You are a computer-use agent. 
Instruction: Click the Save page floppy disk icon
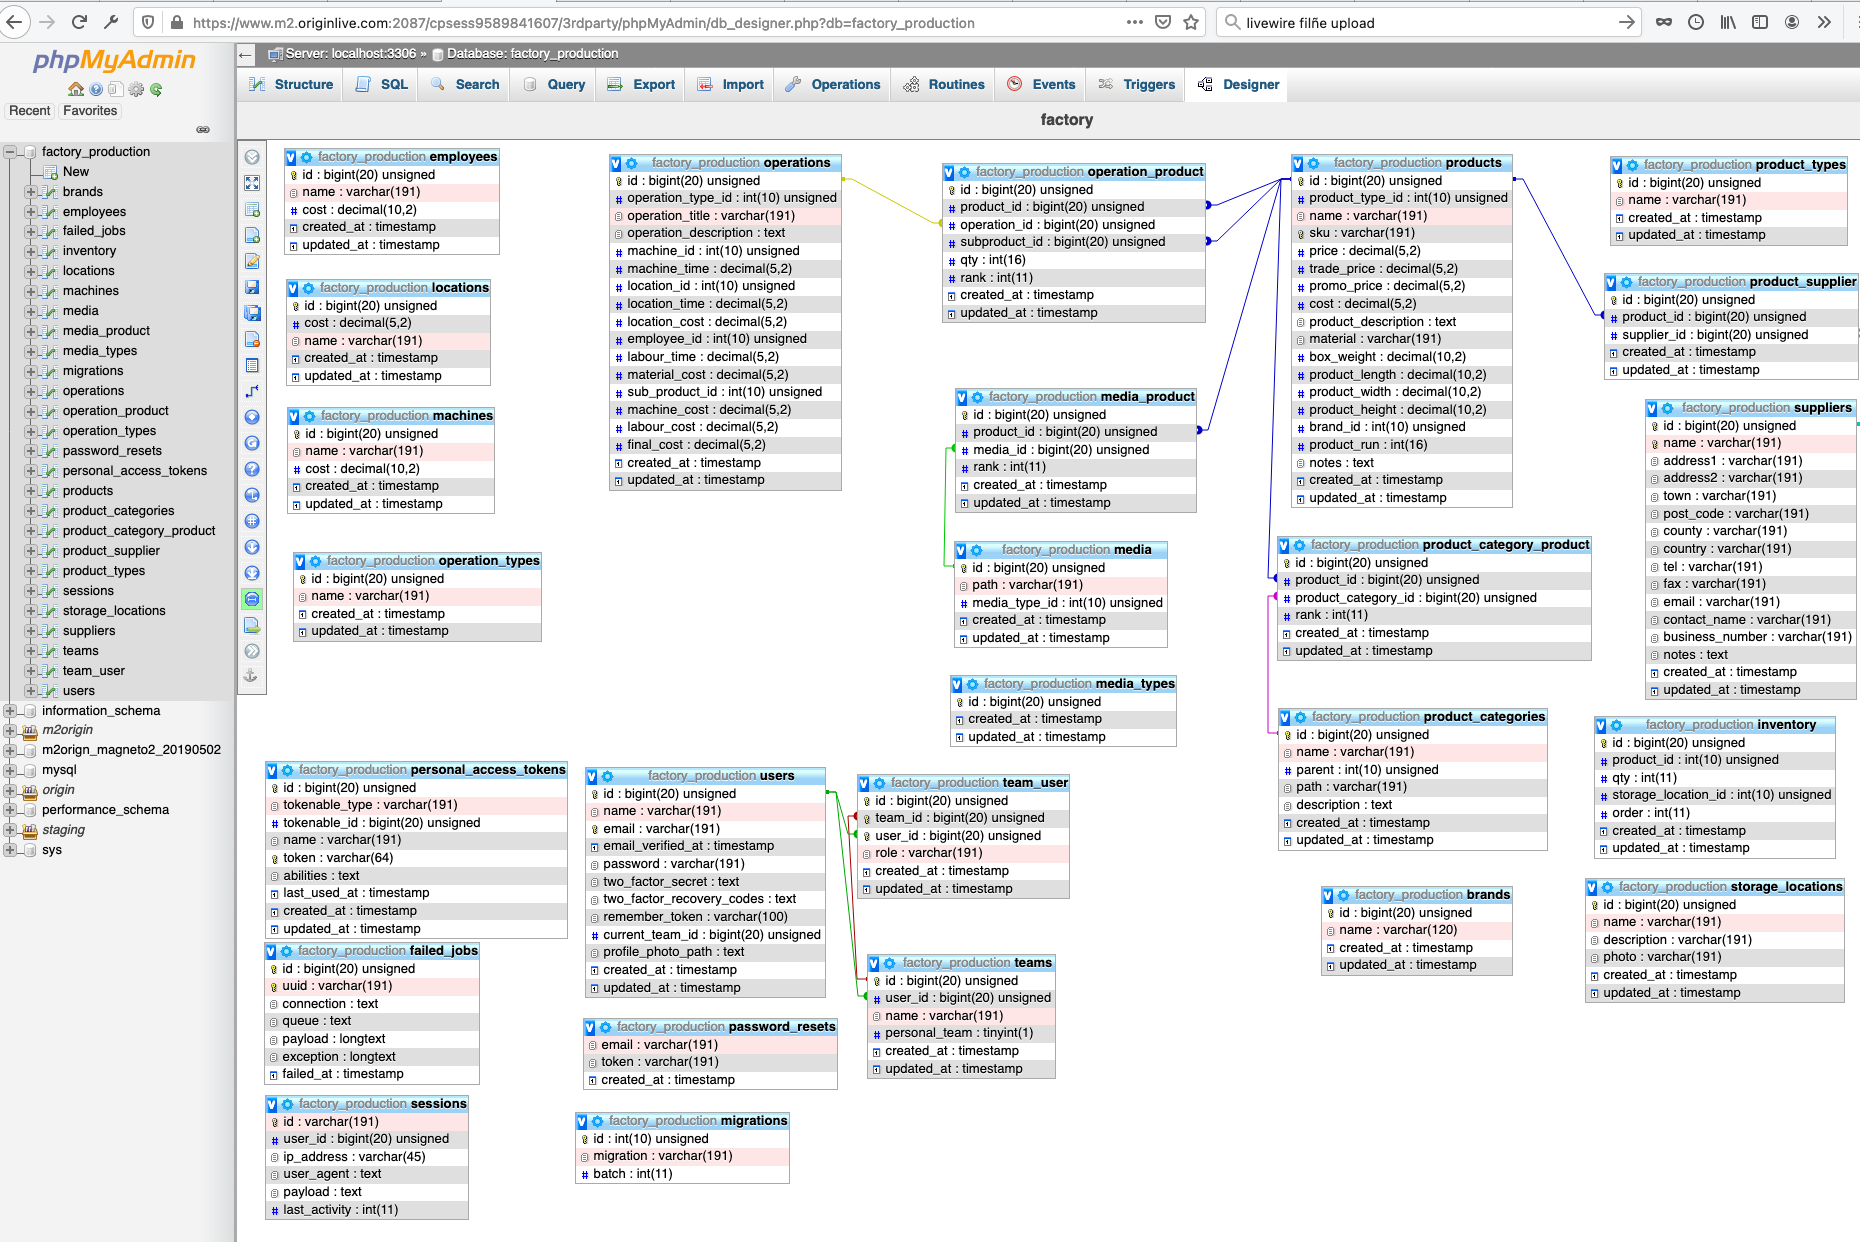252,287
